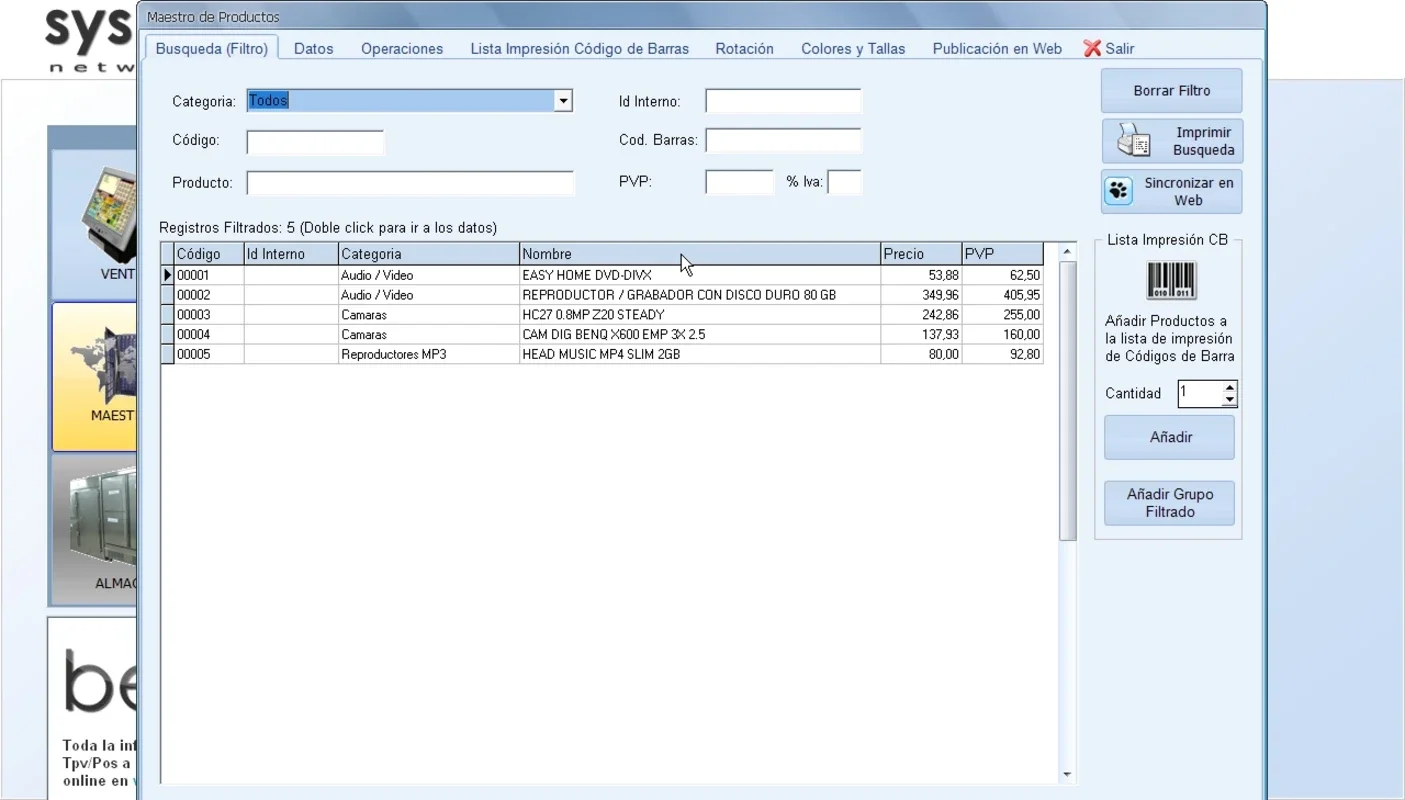Click CAM DIG BENQ X600 EMP 3X 2.5
The image size is (1405, 800).
pos(614,335)
